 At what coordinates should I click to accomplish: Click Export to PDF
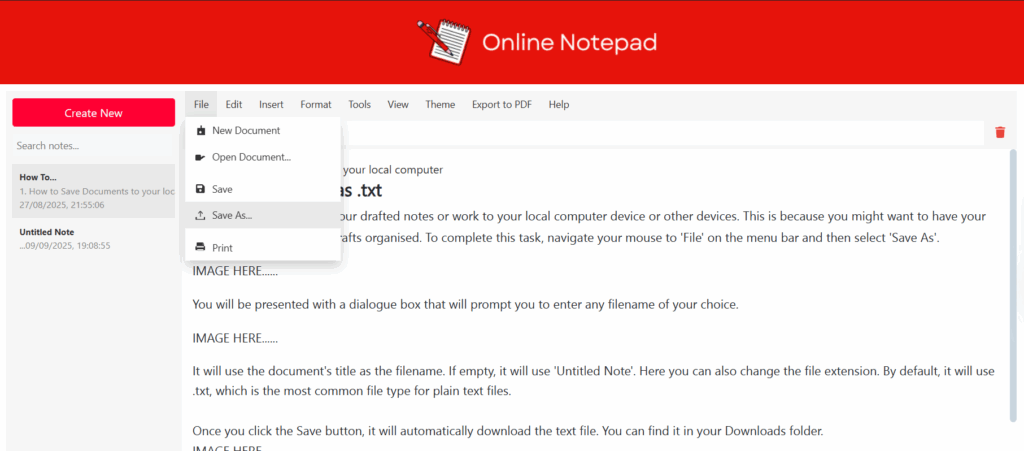coord(502,104)
